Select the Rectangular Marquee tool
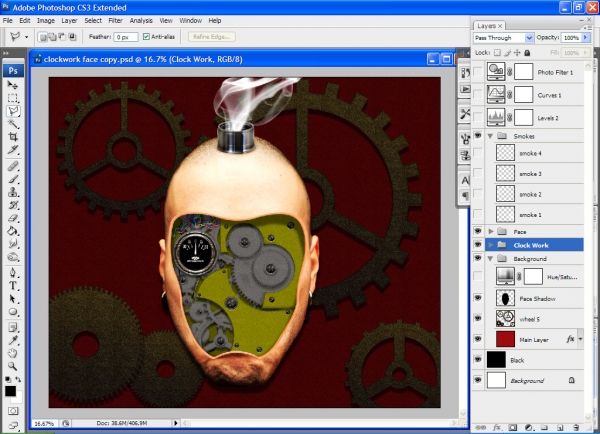Screen dimensions: 600x434 [x=13, y=98]
